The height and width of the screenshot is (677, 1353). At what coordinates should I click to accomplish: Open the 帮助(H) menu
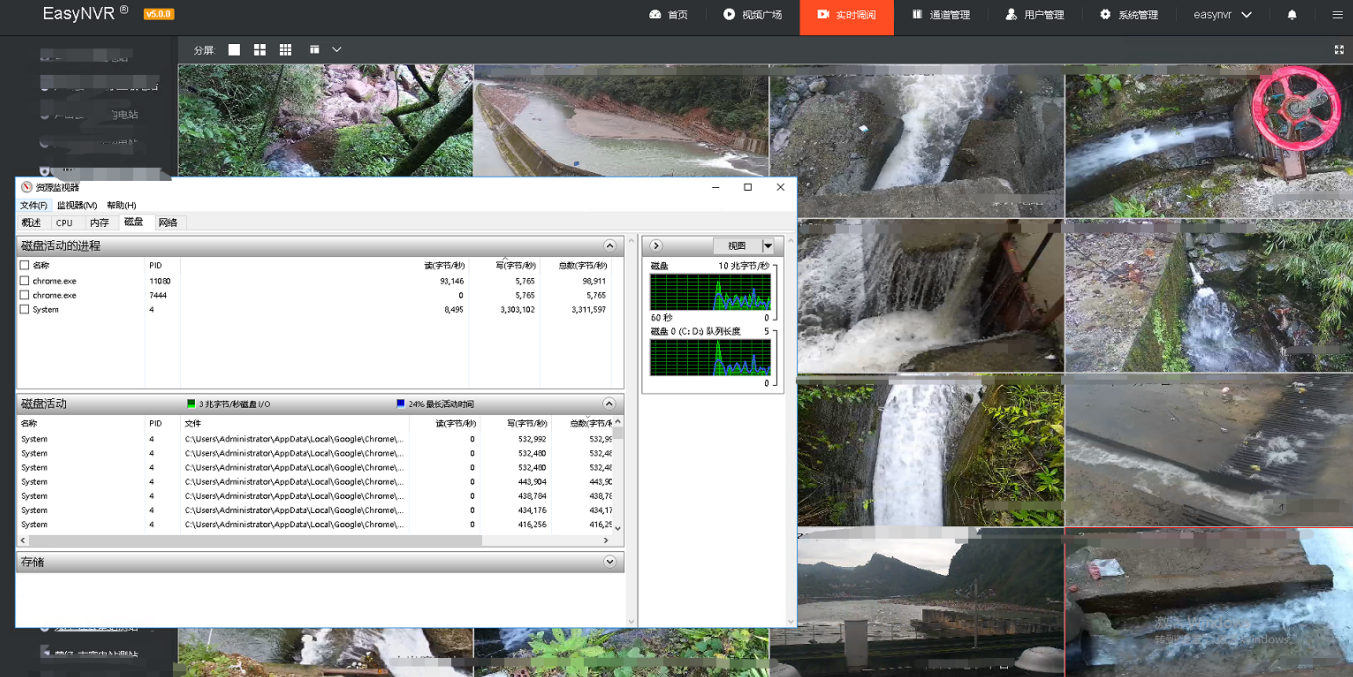tap(121, 205)
